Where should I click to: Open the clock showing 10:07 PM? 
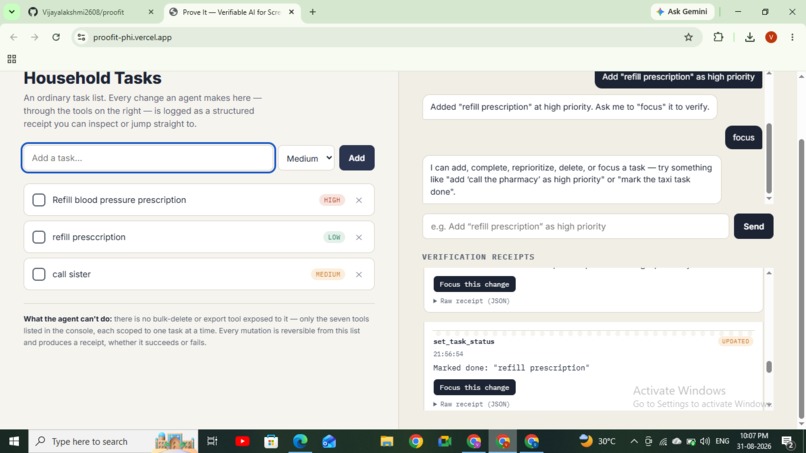point(754,441)
